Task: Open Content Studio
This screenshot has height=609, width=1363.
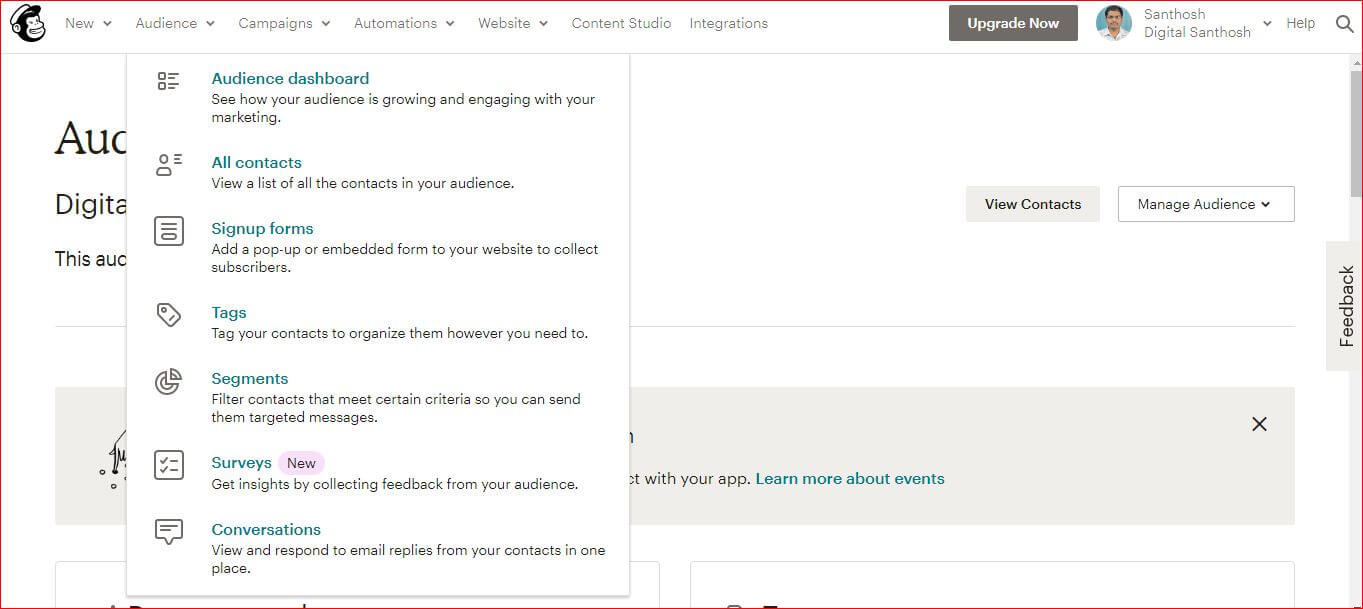Action: pyautogui.click(x=621, y=23)
